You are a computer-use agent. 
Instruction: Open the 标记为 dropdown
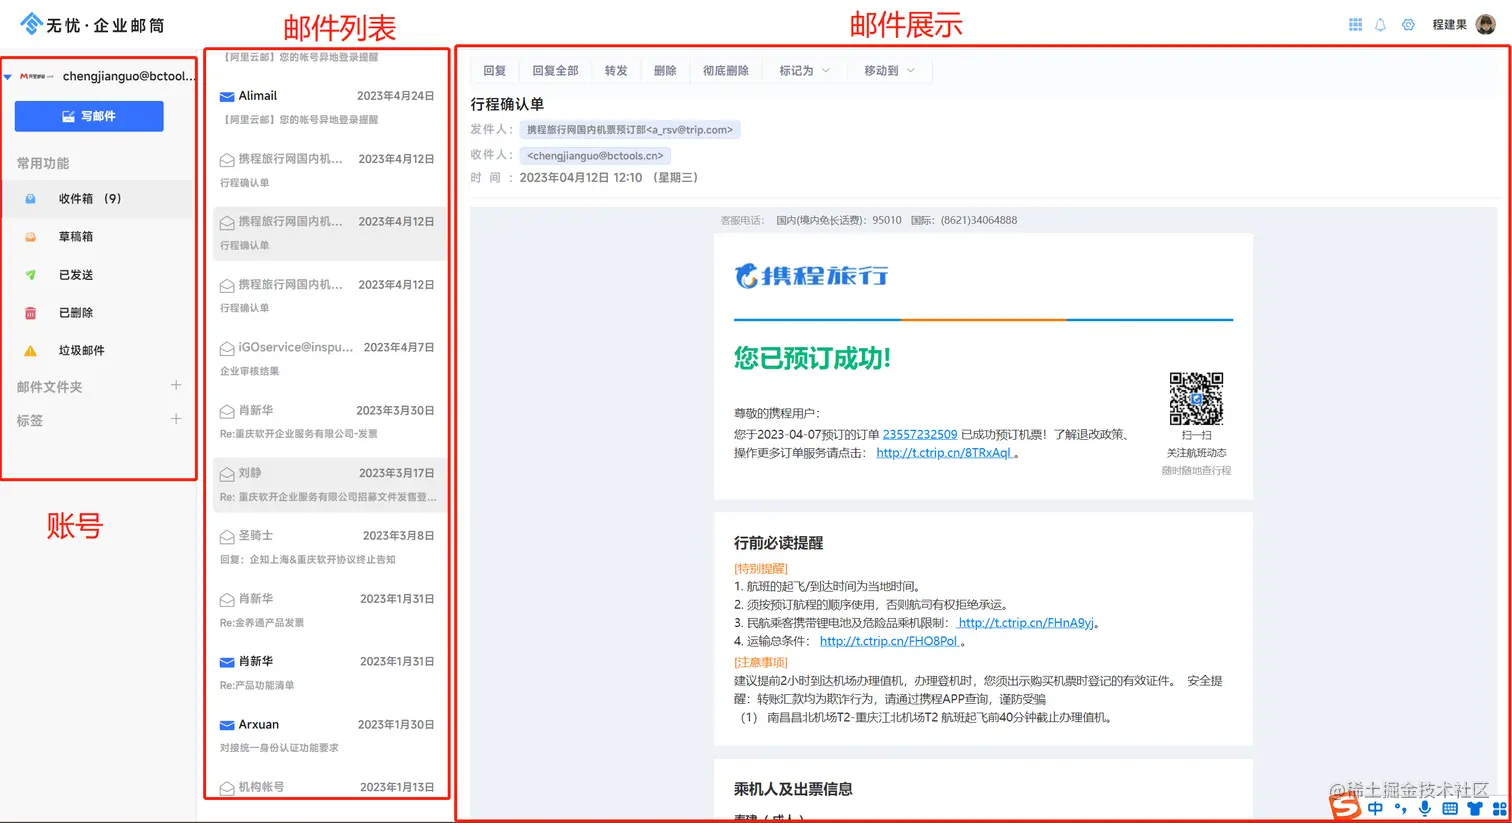[804, 71]
